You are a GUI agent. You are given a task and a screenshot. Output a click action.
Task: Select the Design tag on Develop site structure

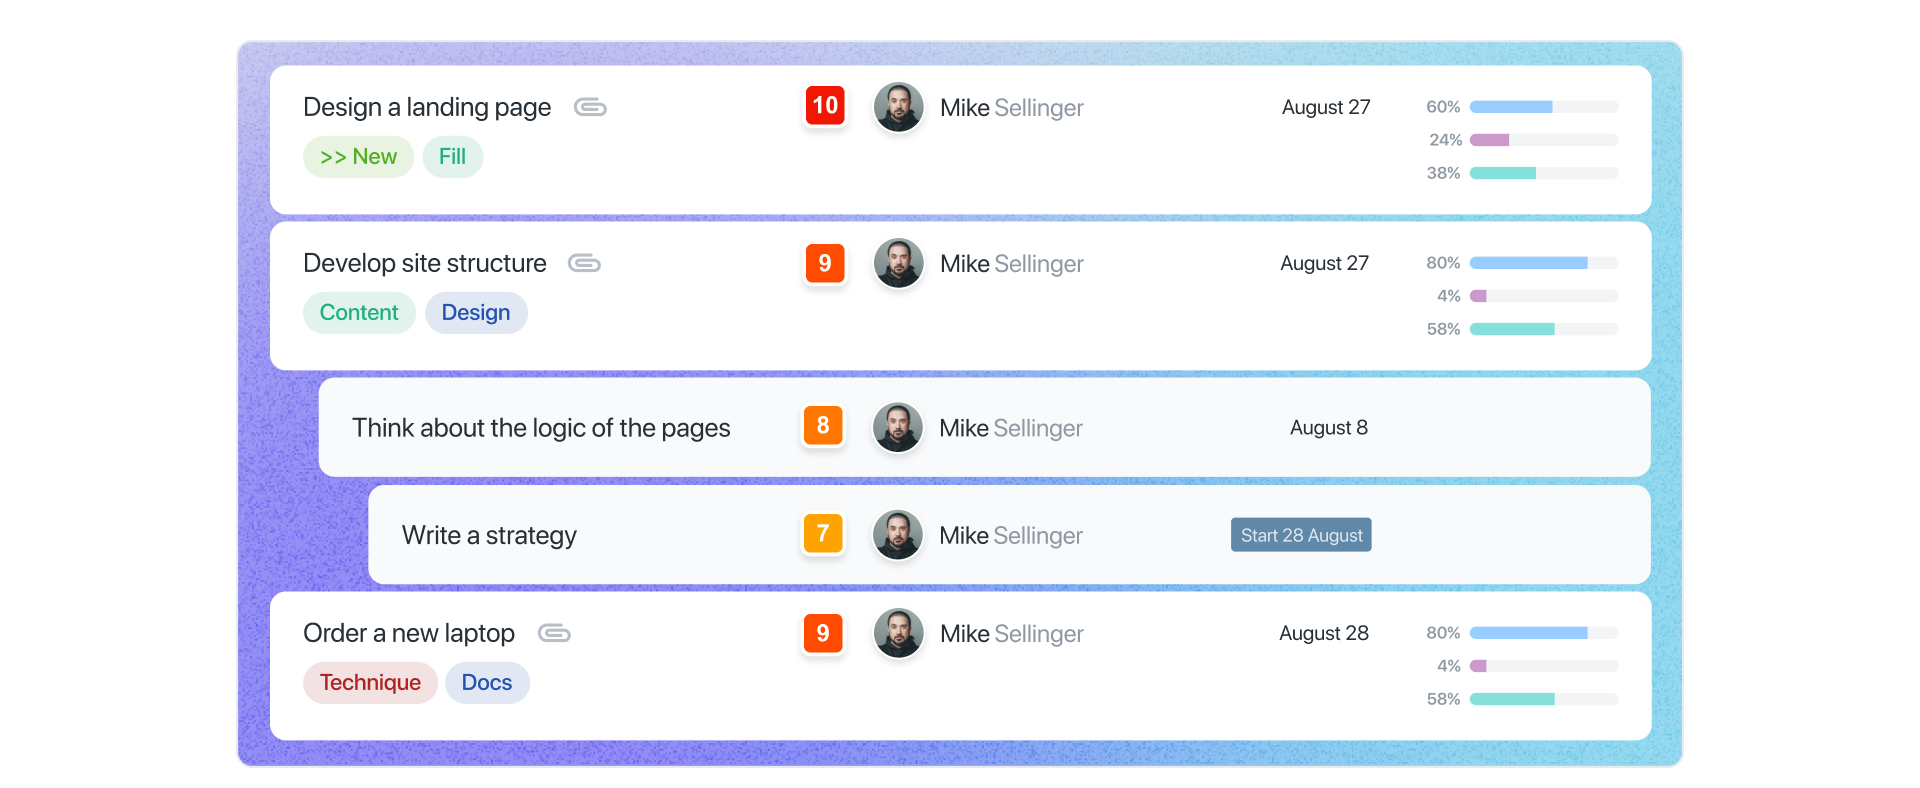pos(476,312)
